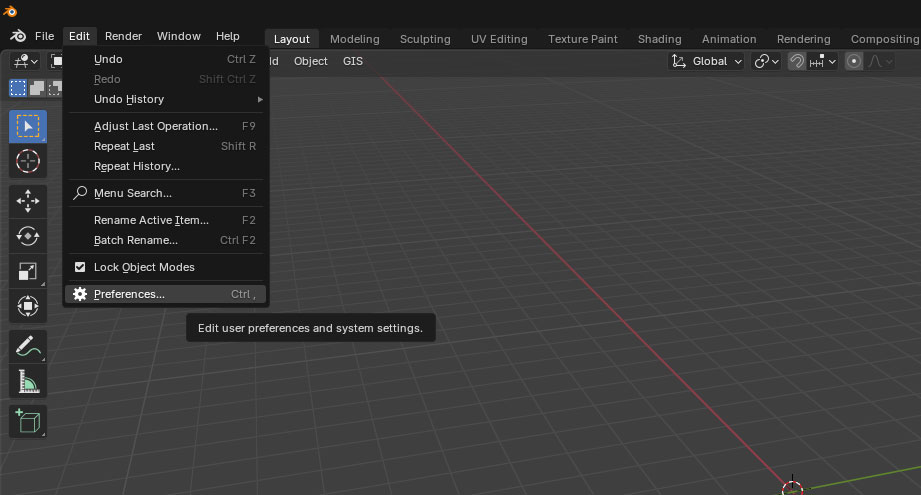
Task: Switch to the Sculpting workspace tab
Action: point(425,39)
